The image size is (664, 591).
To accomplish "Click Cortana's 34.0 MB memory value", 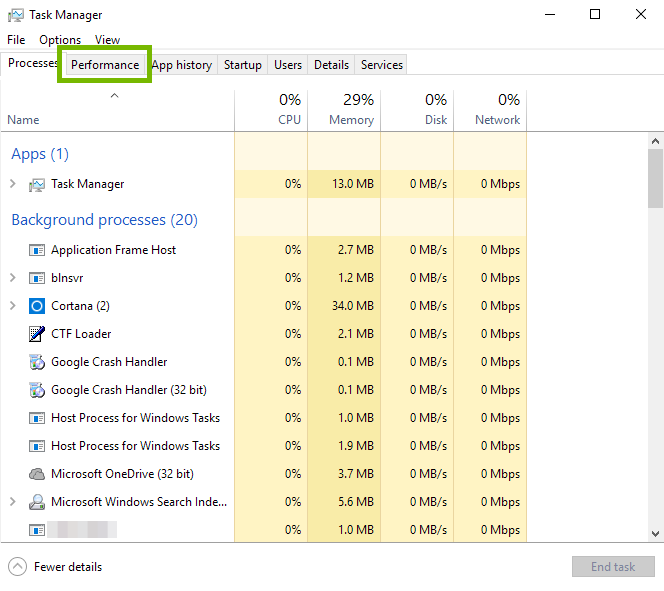I will [x=353, y=306].
